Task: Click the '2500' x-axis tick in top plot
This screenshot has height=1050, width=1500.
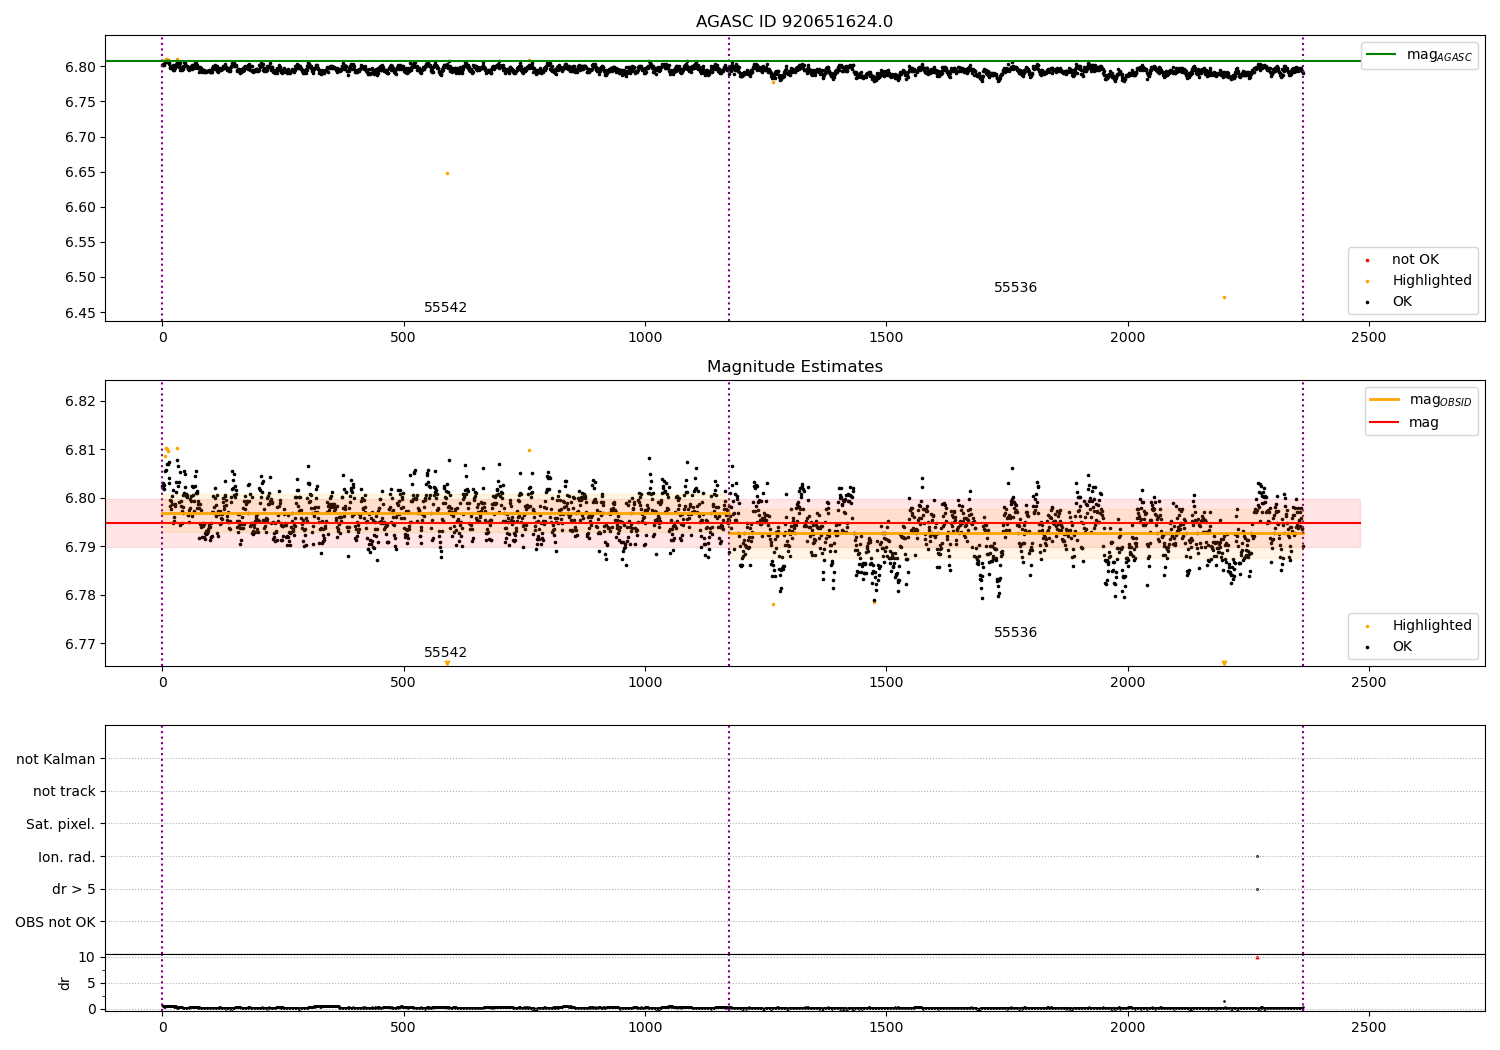Action: pos(1369,338)
